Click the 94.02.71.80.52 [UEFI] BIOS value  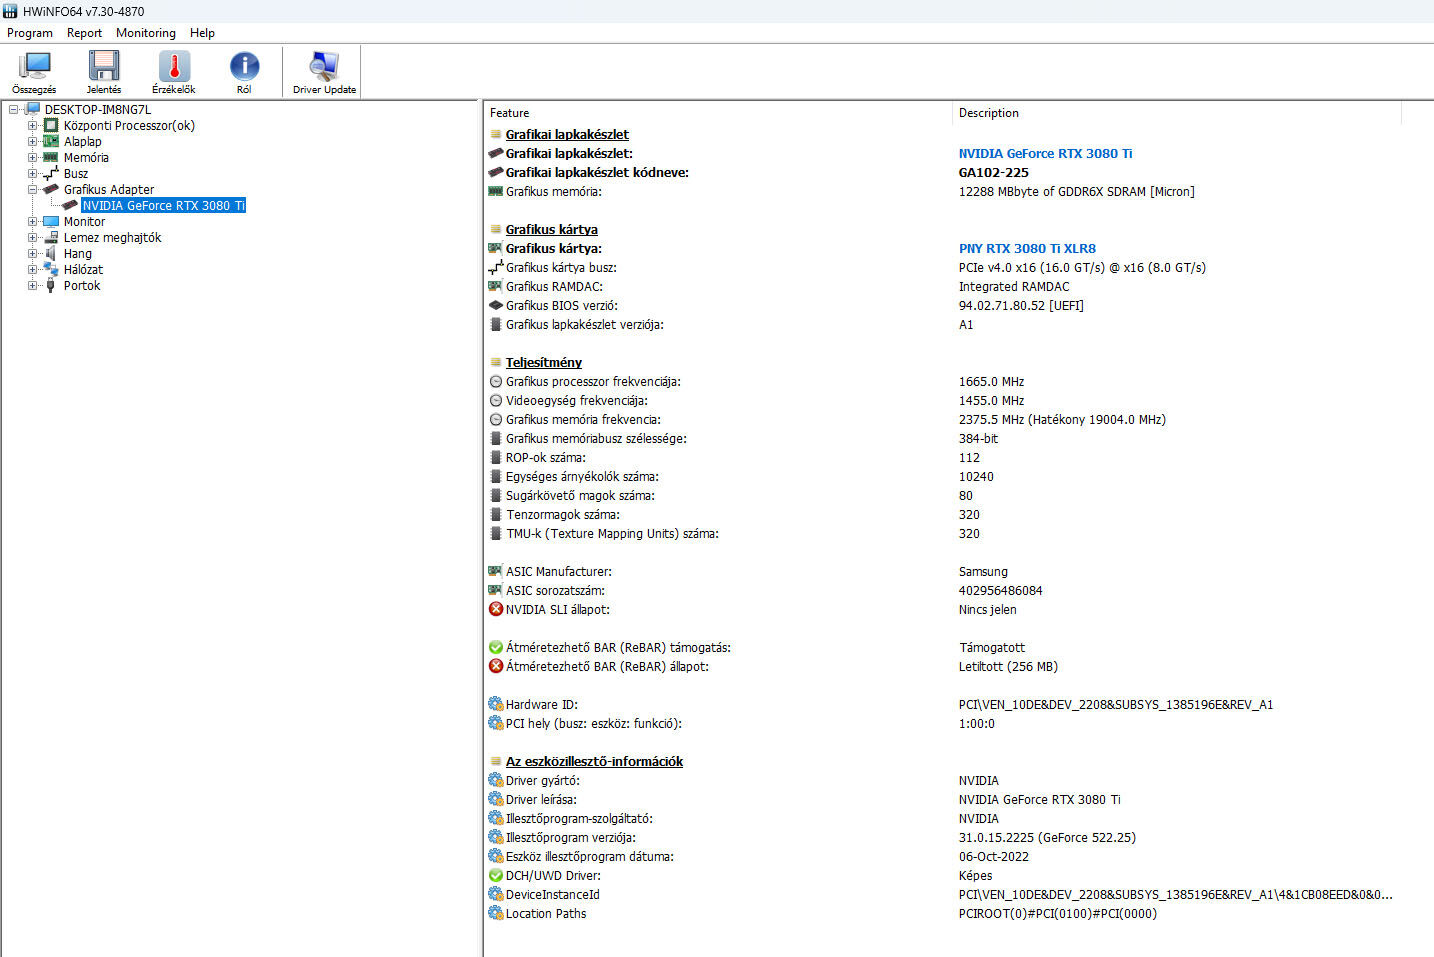click(1021, 305)
